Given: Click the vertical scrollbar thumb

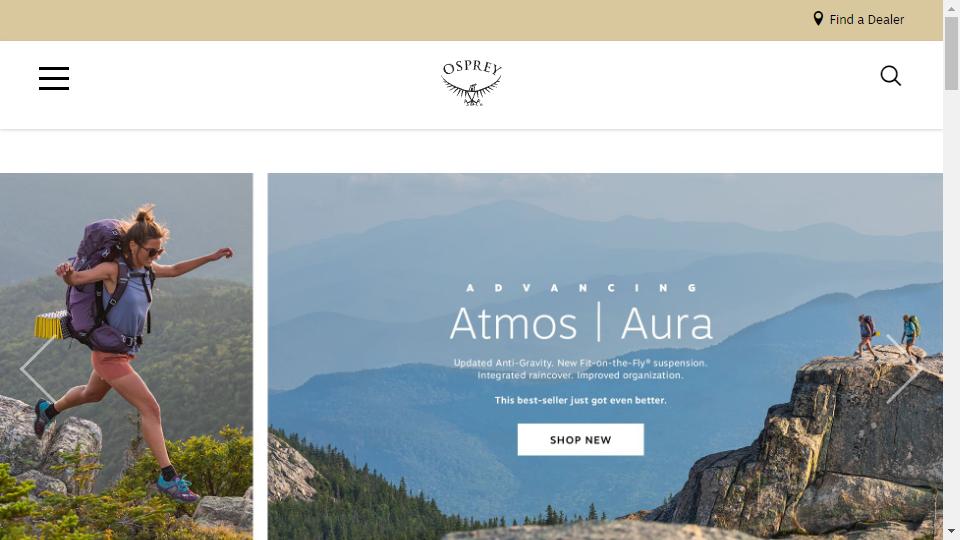Looking at the screenshot, I should click(x=951, y=53).
